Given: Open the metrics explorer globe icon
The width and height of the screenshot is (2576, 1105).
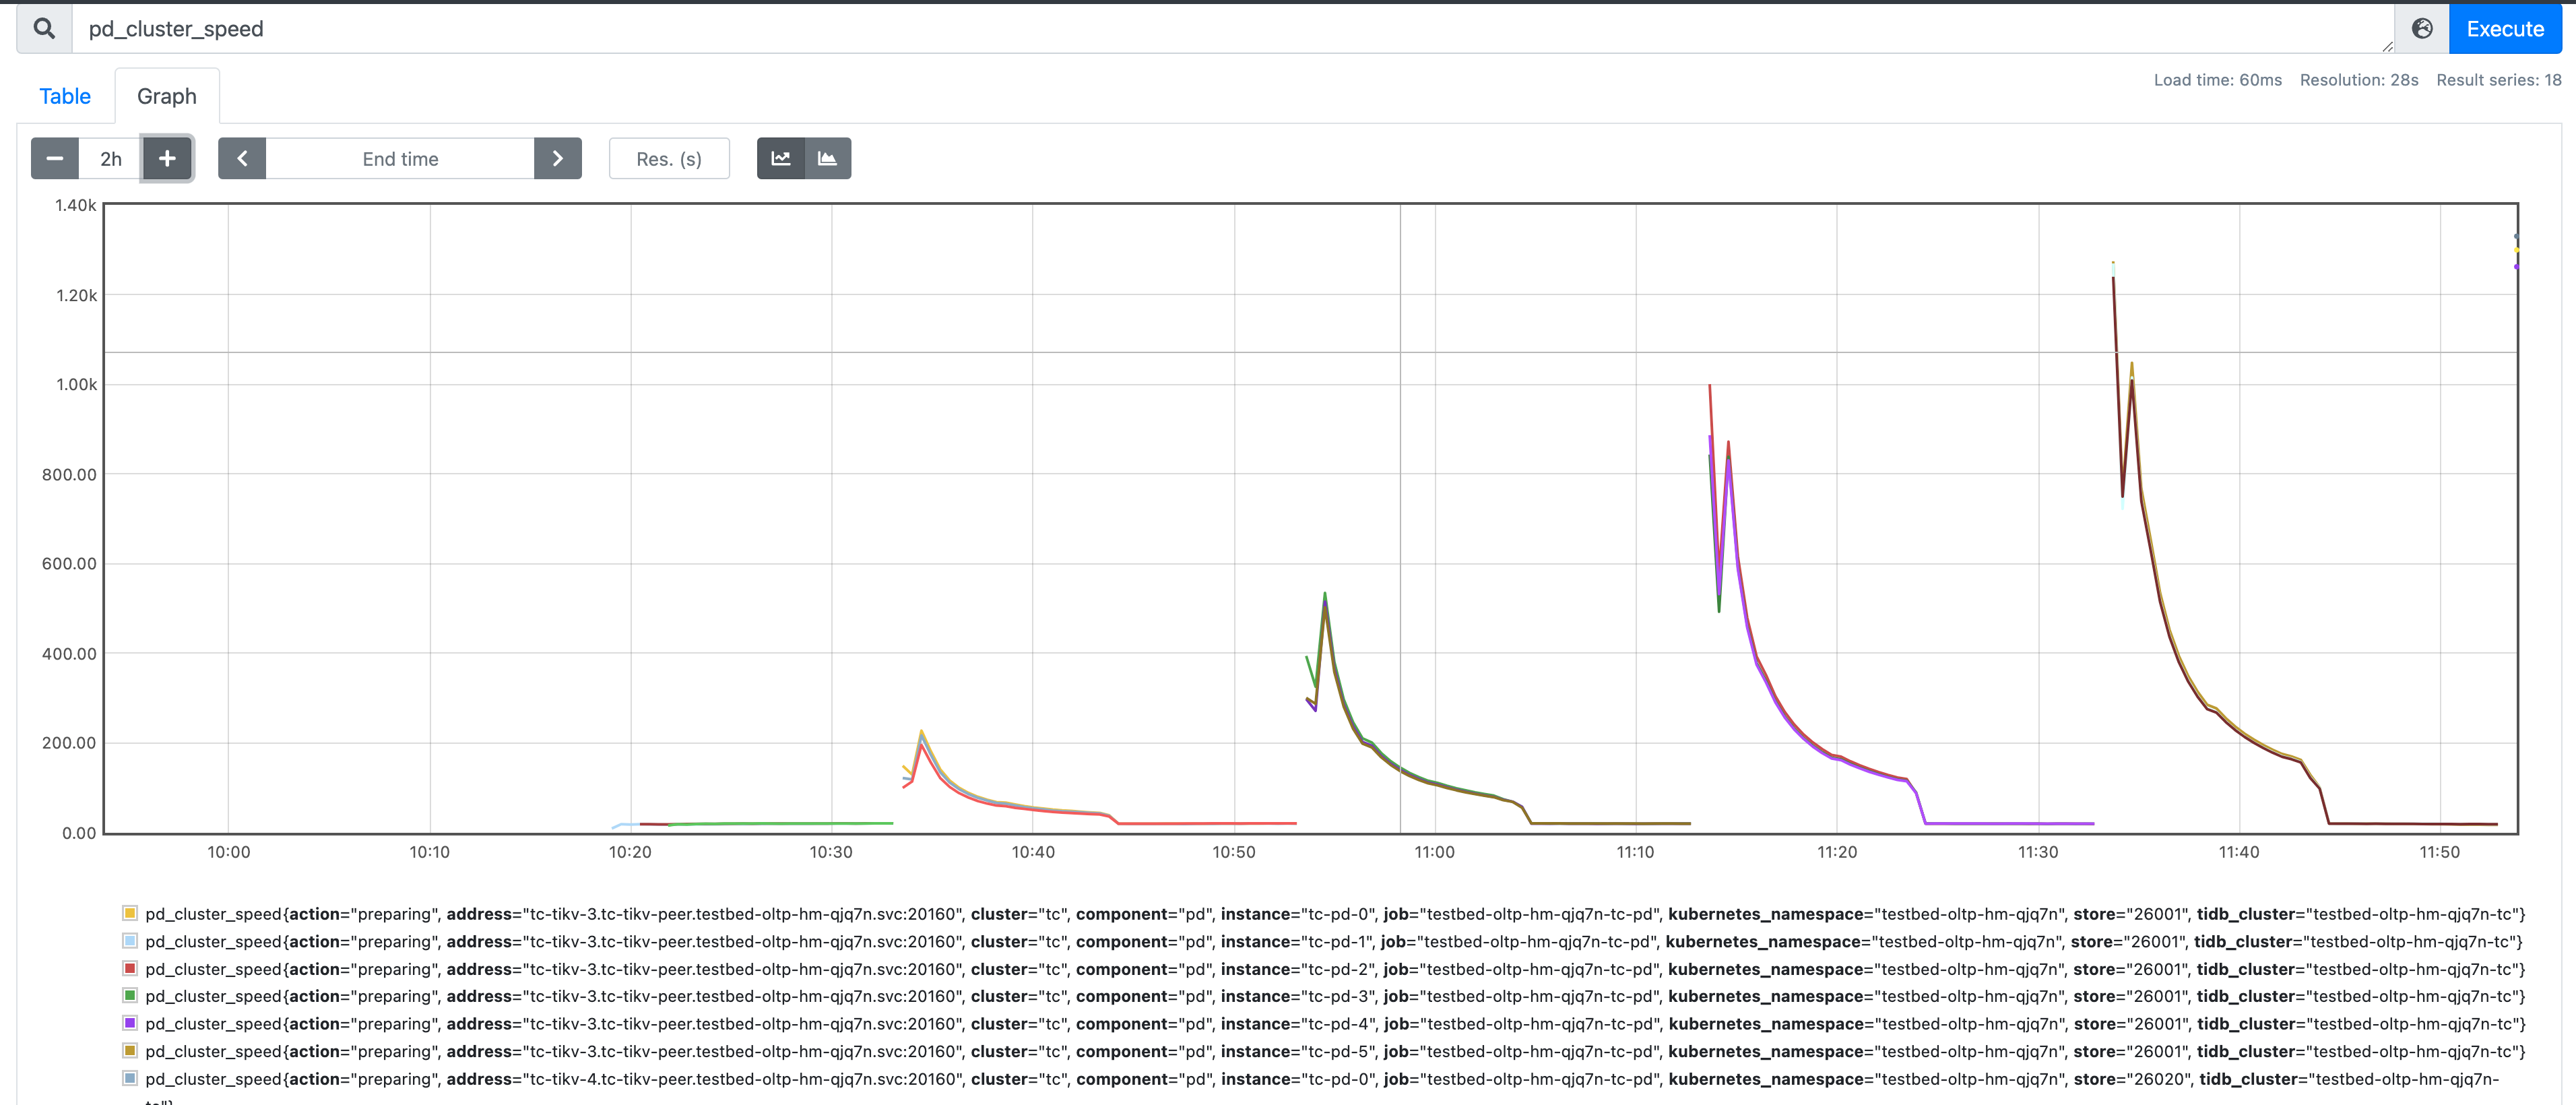Looking at the screenshot, I should point(2422,28).
